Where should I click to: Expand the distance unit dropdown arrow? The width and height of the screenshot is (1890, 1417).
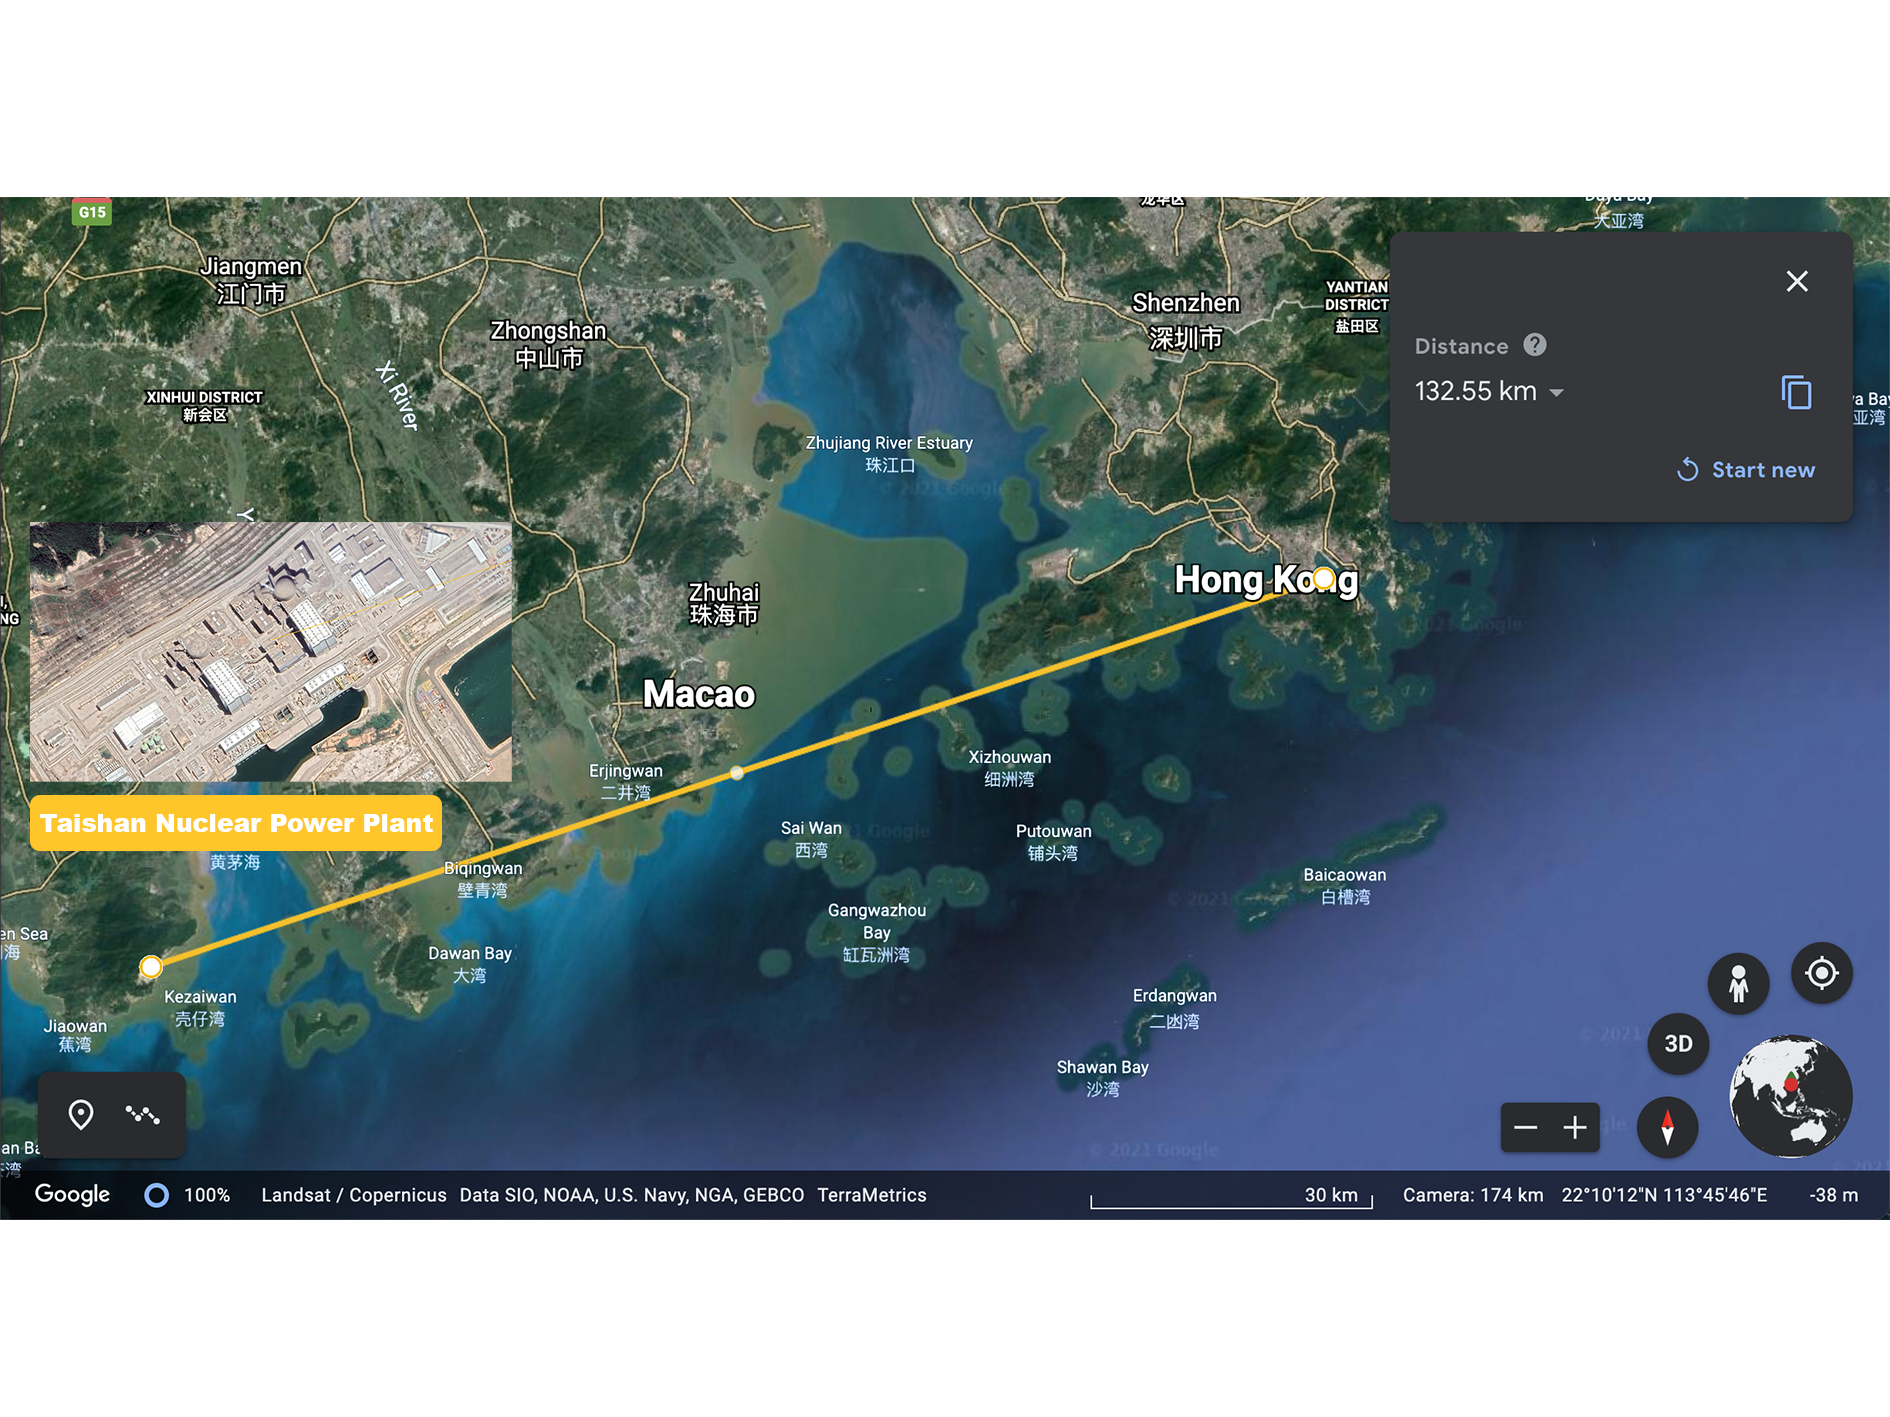point(1556,393)
